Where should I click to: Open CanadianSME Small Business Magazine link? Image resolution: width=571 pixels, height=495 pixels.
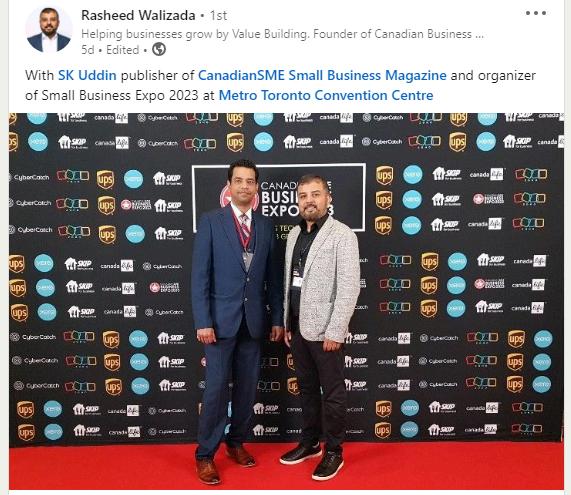click(322, 75)
